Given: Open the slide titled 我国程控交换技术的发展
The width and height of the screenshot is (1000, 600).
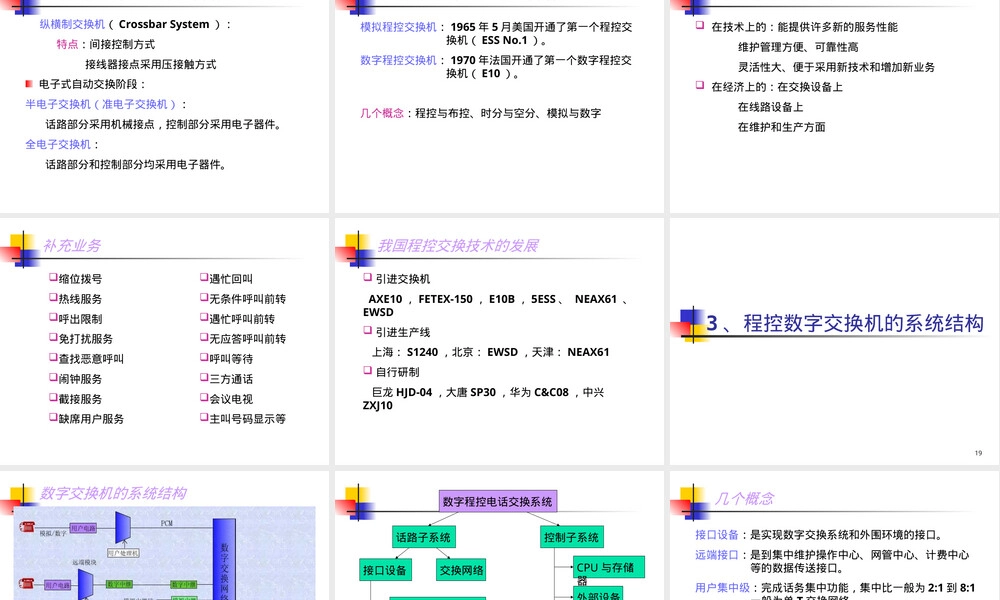Looking at the screenshot, I should click(499, 341).
